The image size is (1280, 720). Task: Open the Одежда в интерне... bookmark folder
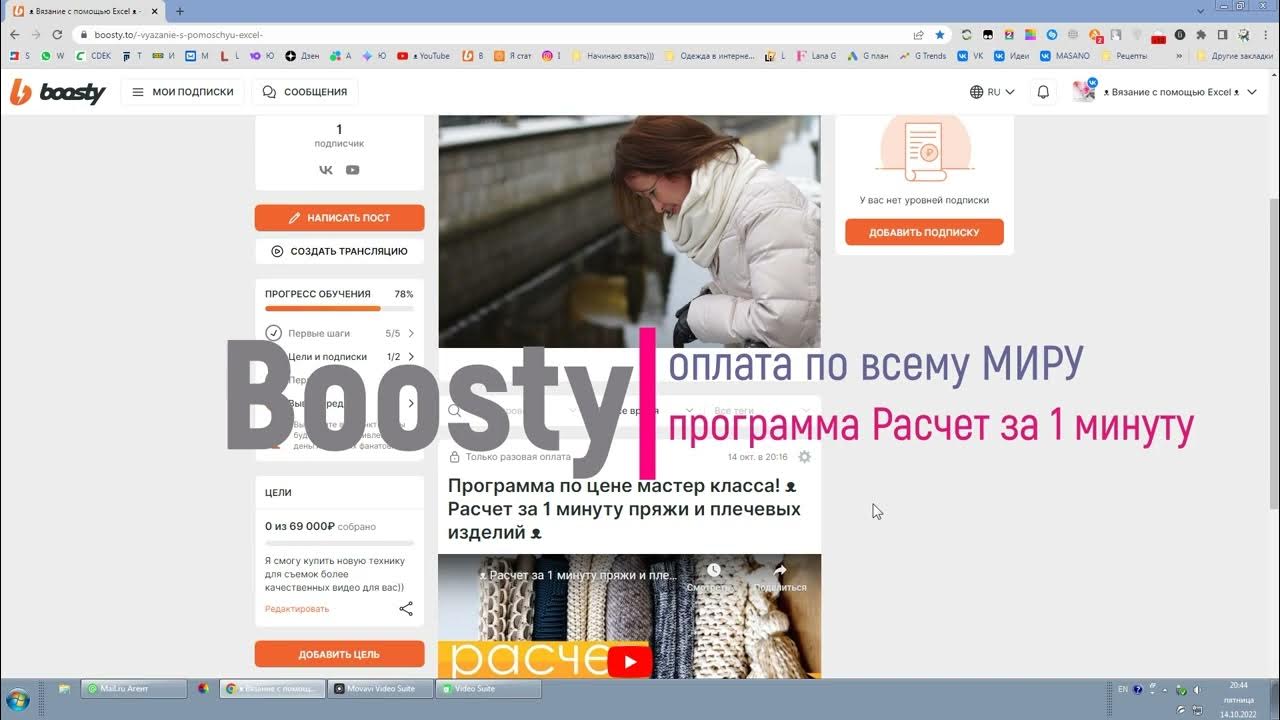tap(709, 56)
